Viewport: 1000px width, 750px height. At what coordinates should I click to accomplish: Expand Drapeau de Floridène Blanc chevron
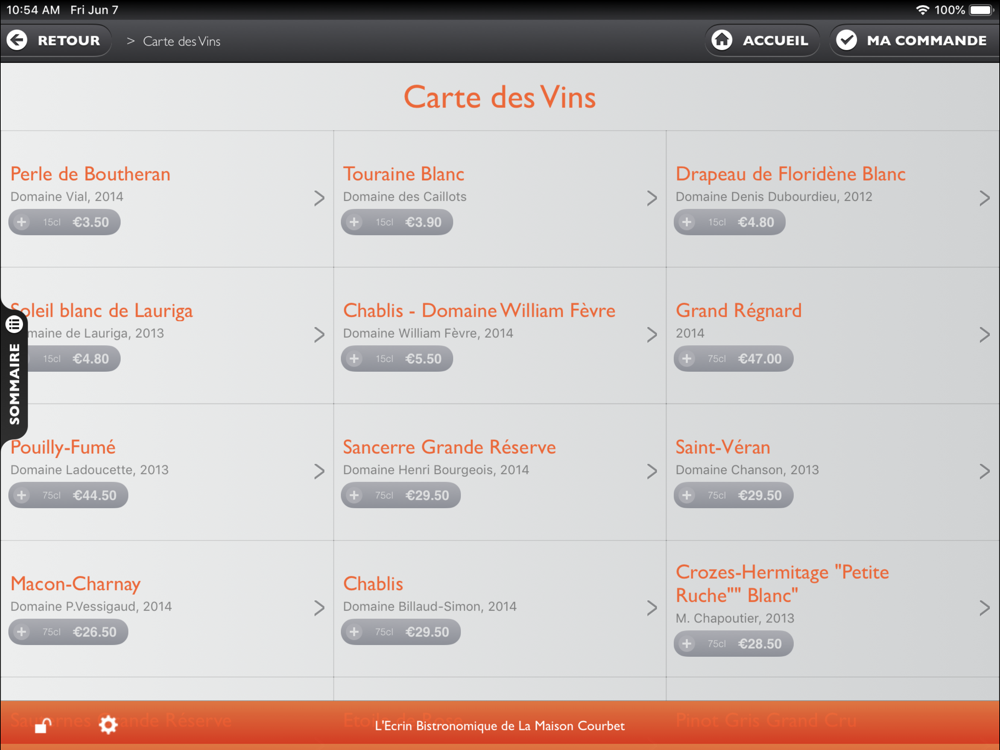[x=985, y=198]
